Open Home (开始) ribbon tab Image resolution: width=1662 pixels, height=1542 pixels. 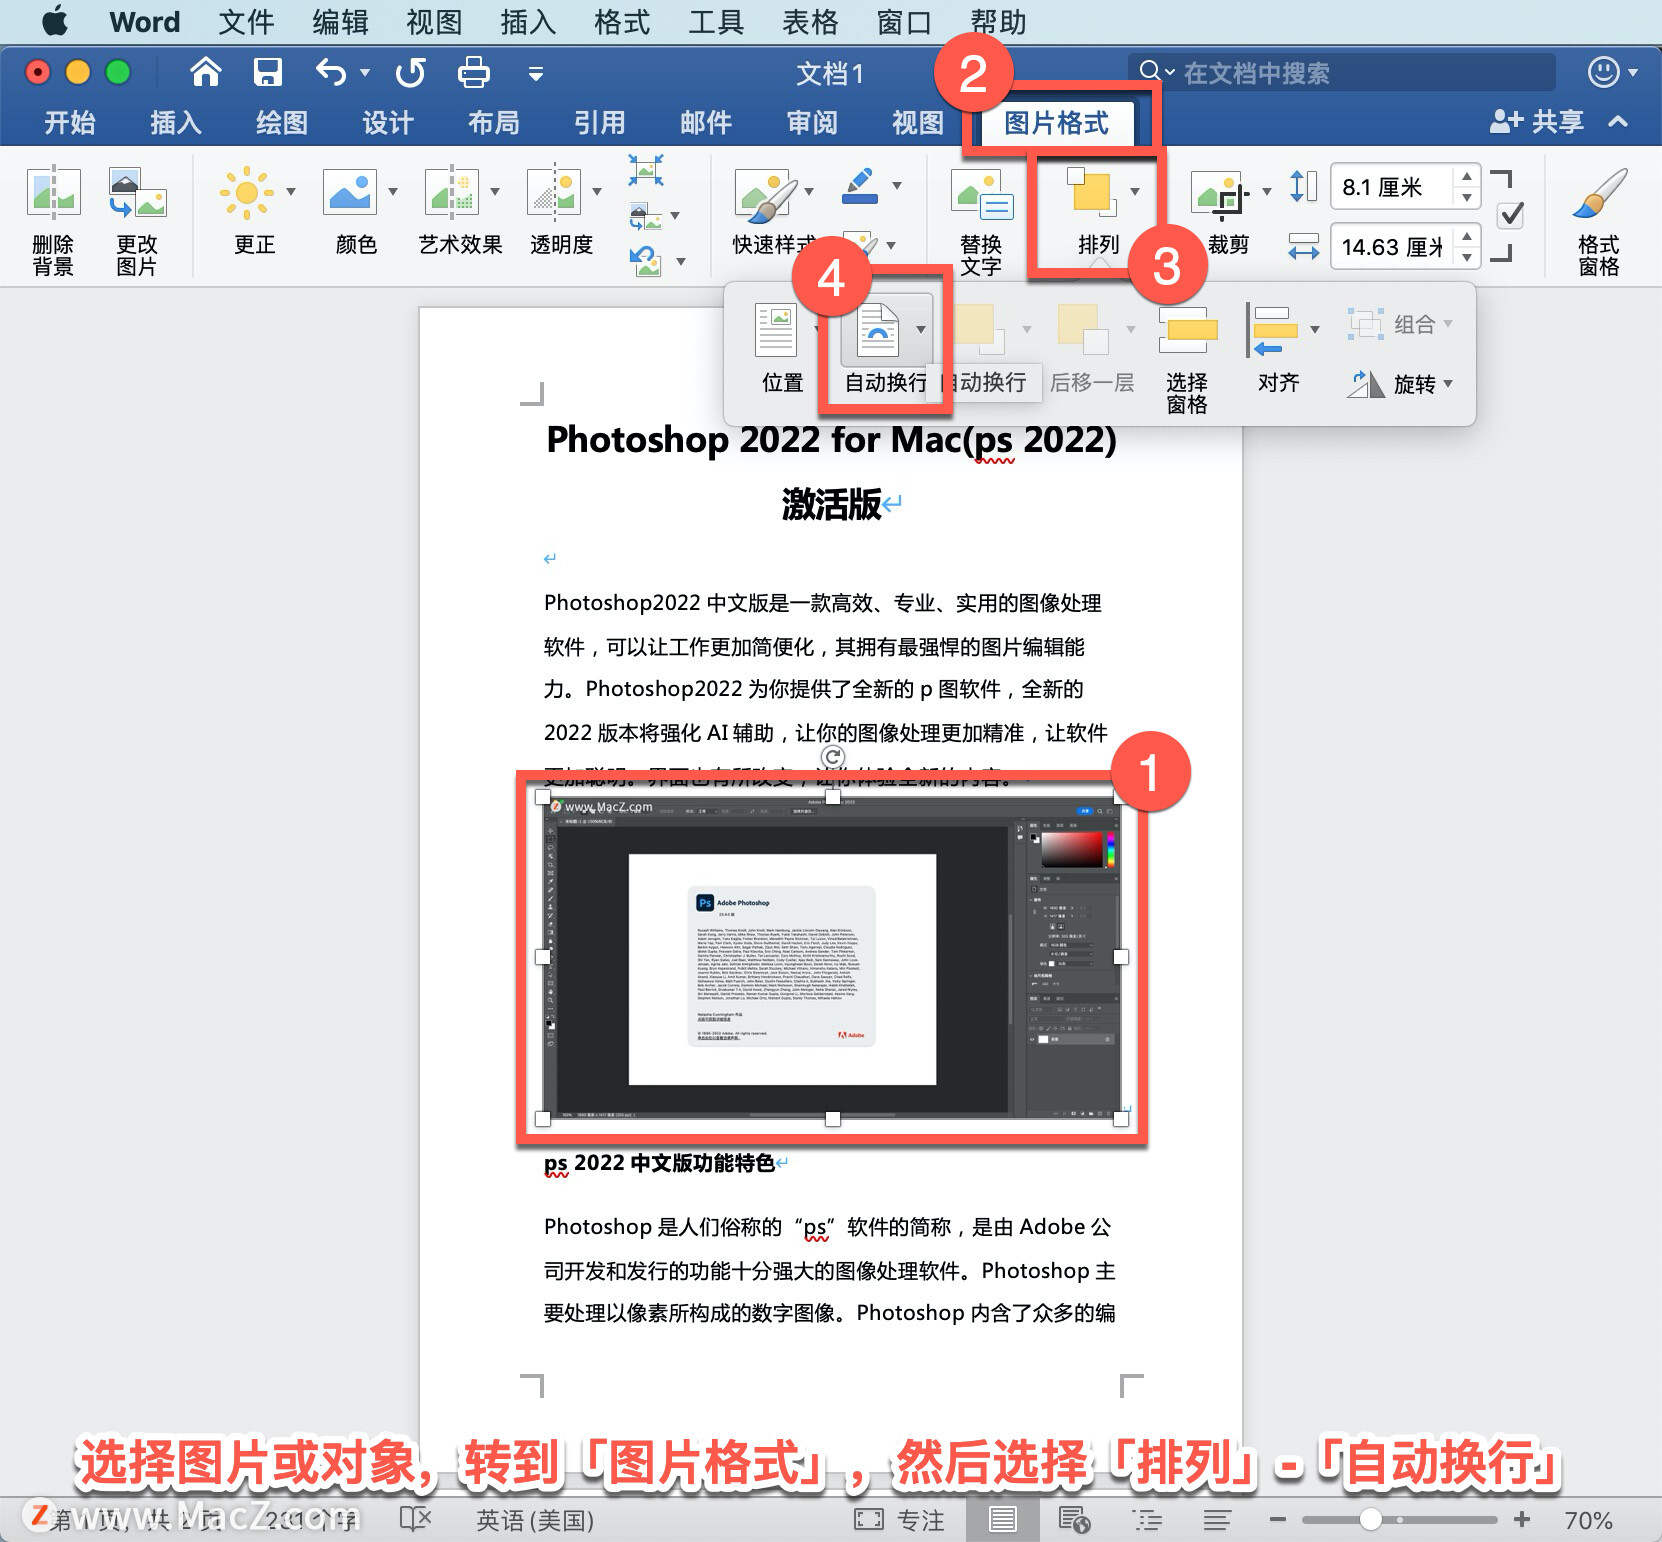(x=70, y=123)
